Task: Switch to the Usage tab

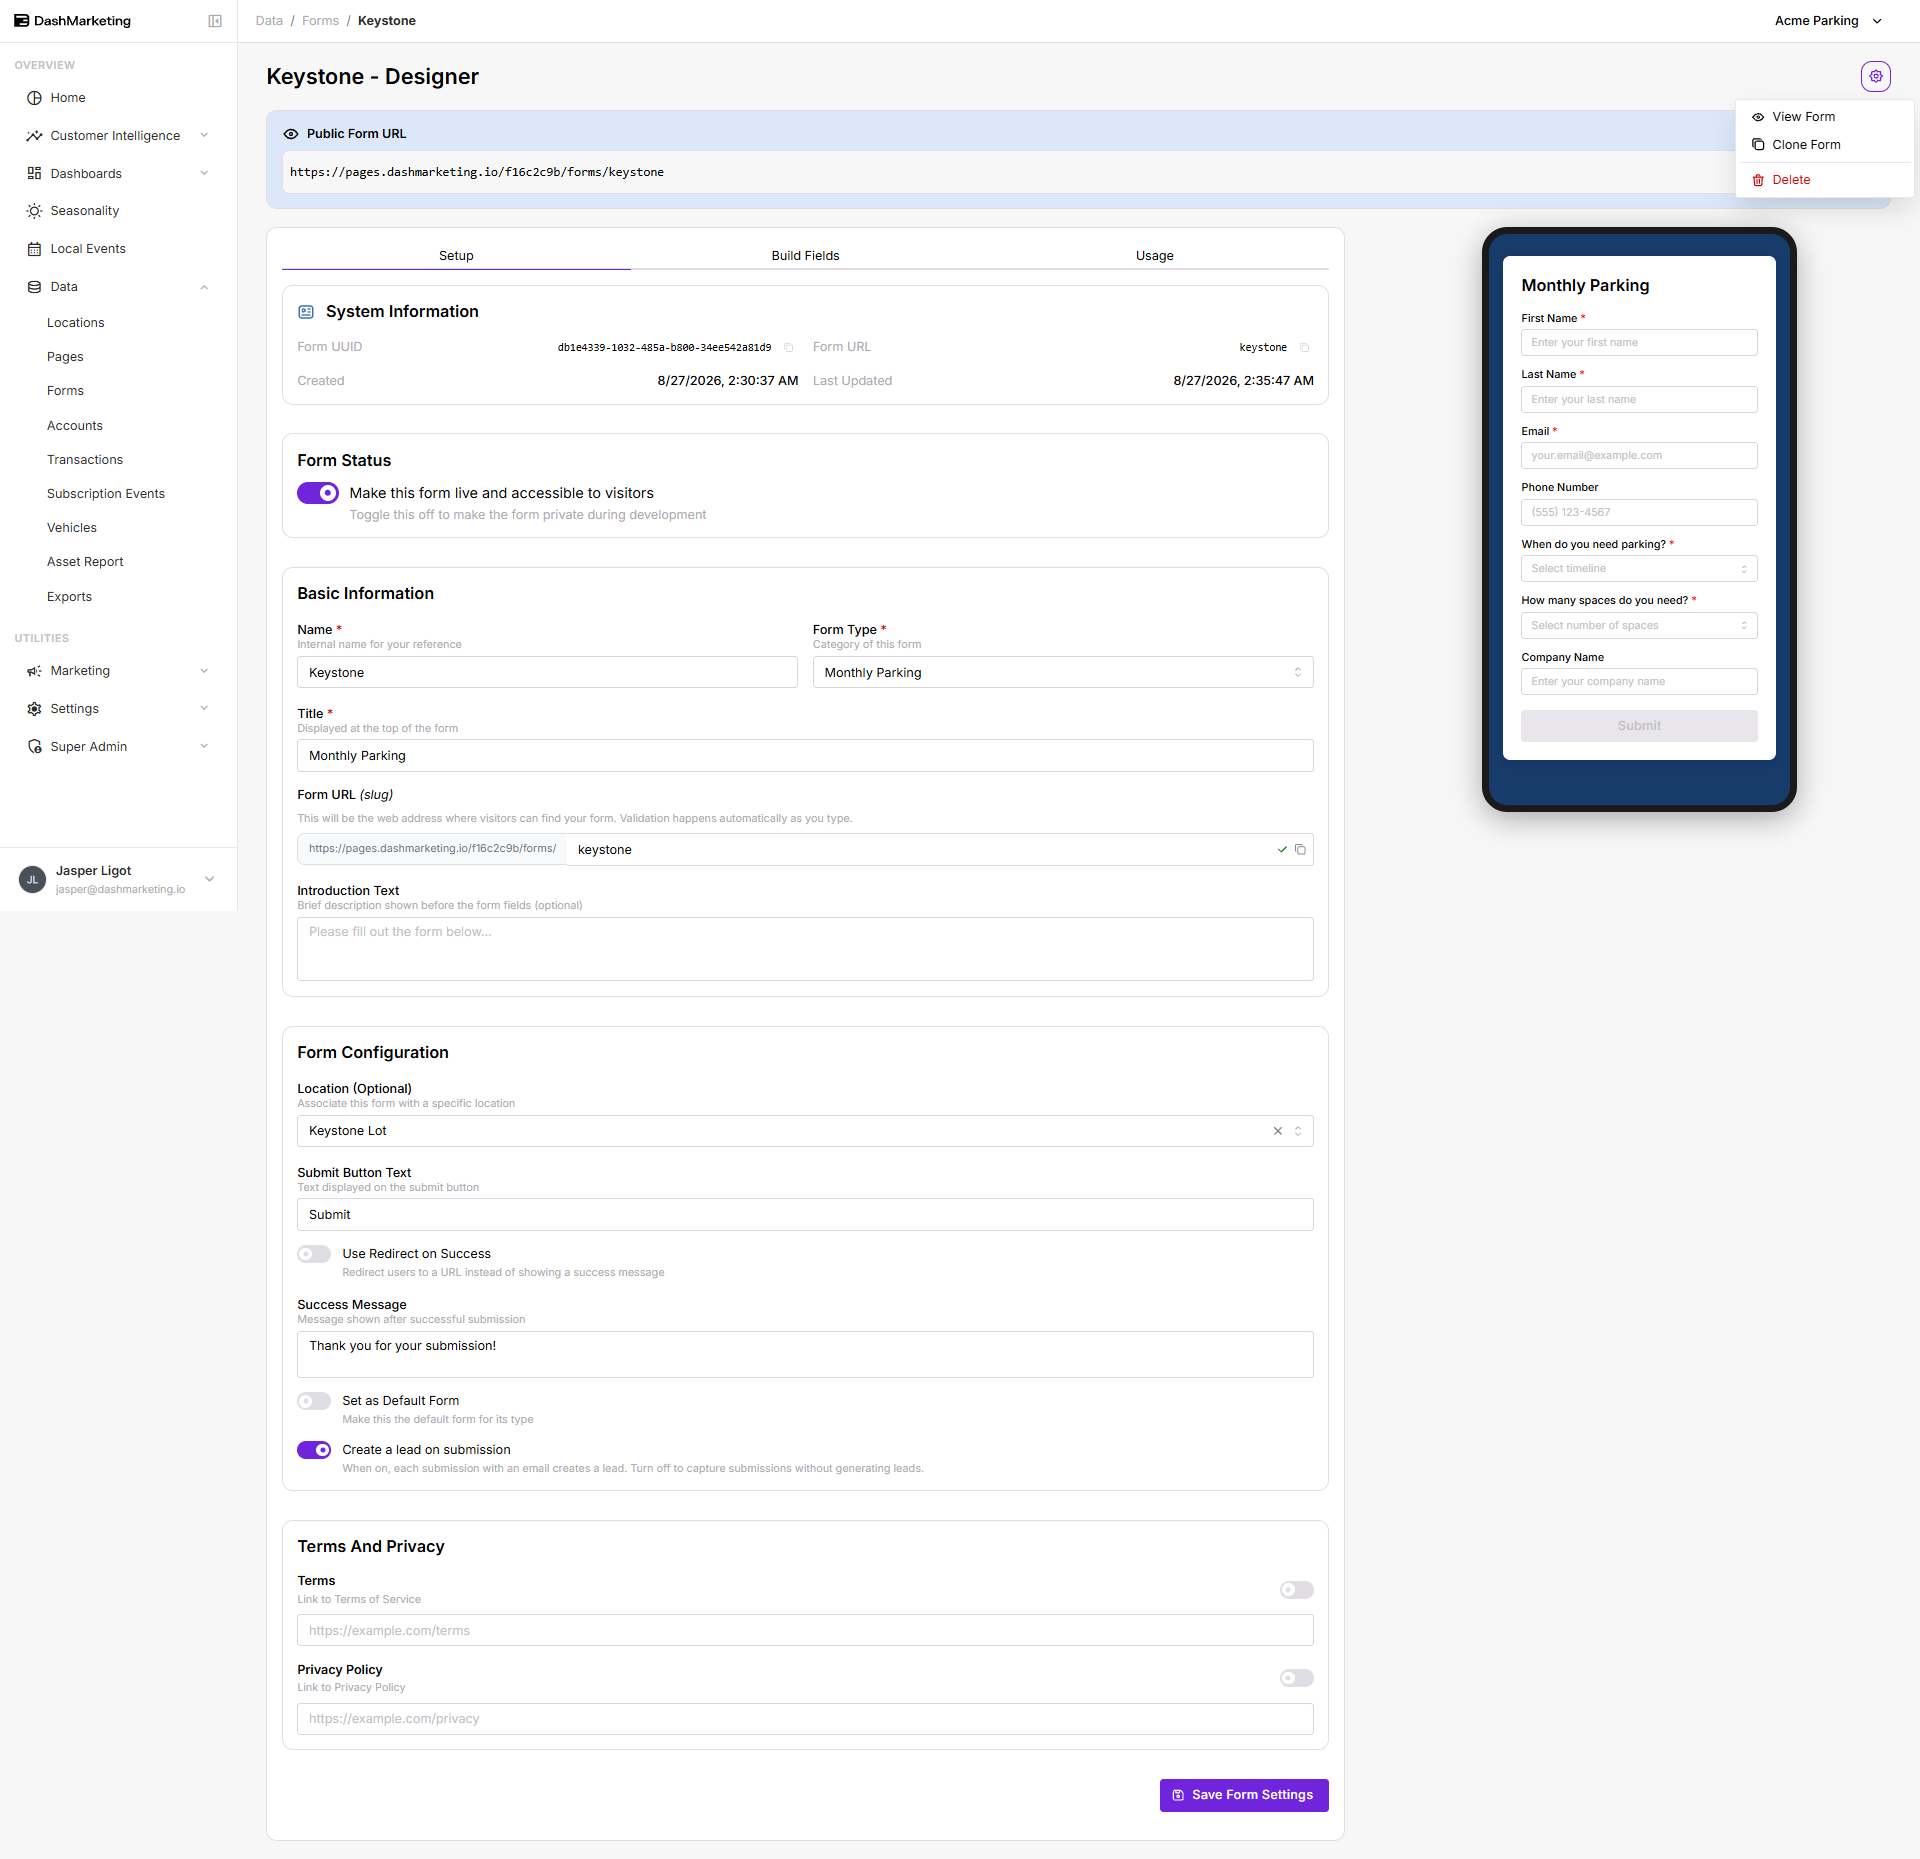Action: click(x=1154, y=256)
